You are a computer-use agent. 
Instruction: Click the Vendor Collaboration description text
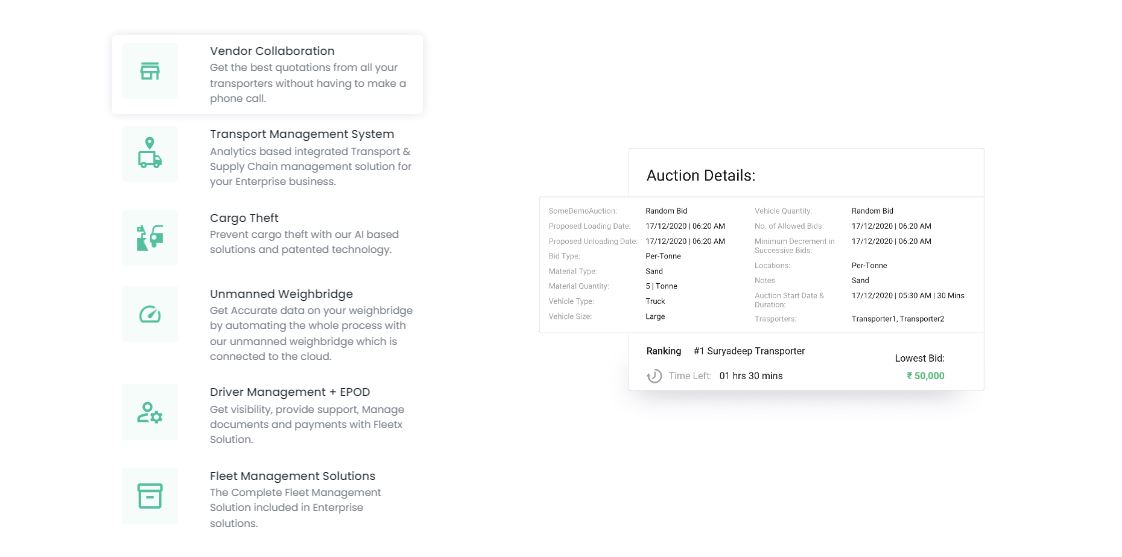click(x=308, y=84)
